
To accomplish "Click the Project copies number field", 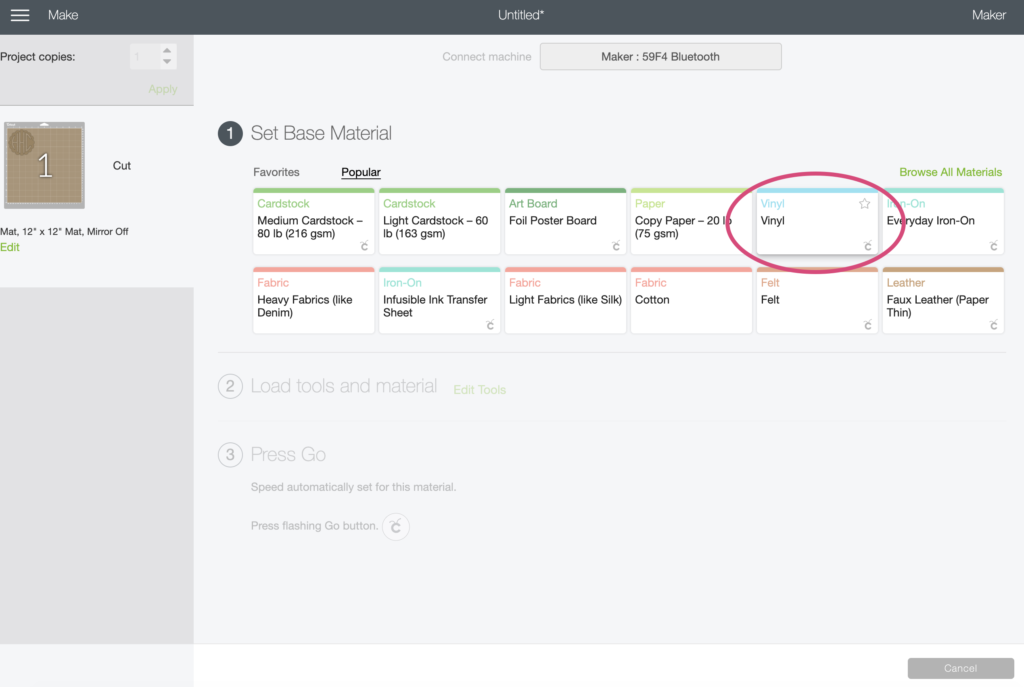I will 144,57.
